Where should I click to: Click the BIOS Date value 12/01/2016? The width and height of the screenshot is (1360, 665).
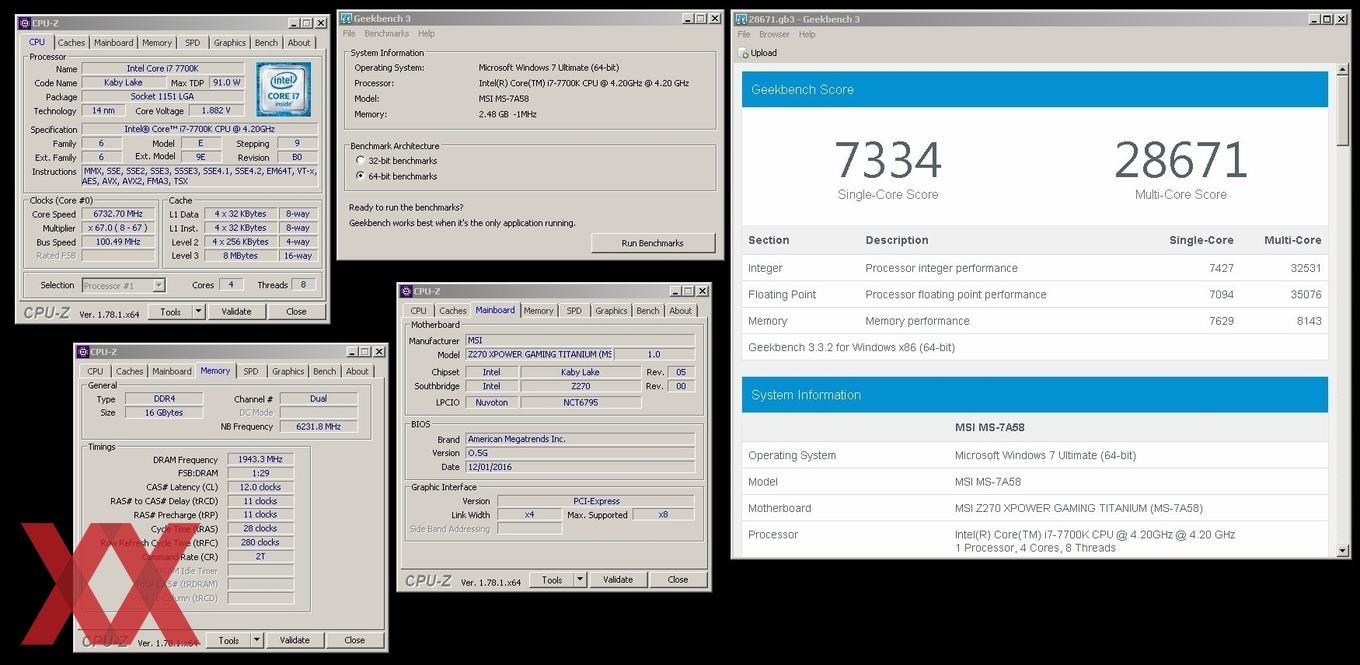point(580,467)
